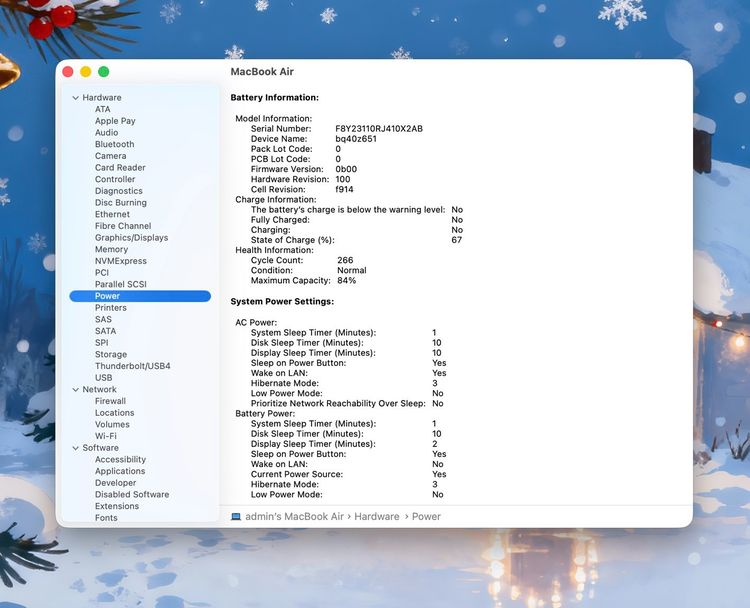Click State of Charge value 67
The height and width of the screenshot is (608, 750).
456,240
